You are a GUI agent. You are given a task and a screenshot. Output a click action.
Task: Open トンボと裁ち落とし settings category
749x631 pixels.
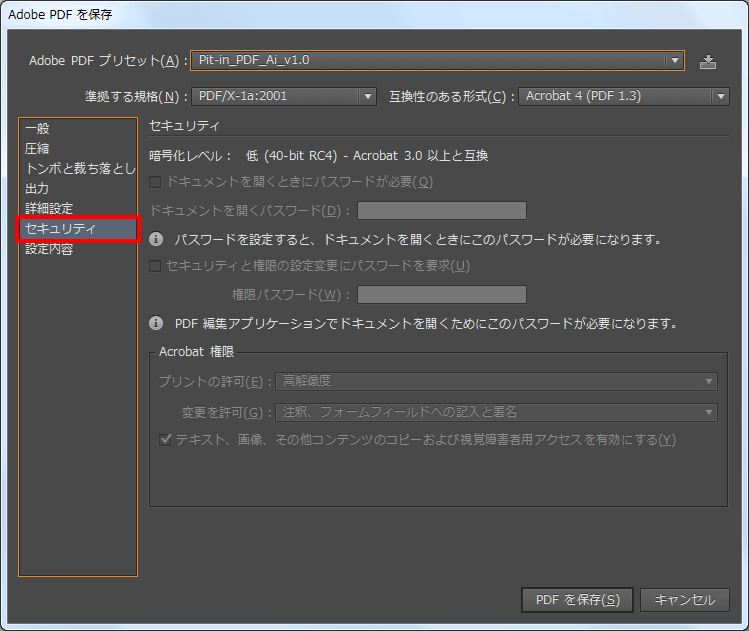click(x=78, y=169)
